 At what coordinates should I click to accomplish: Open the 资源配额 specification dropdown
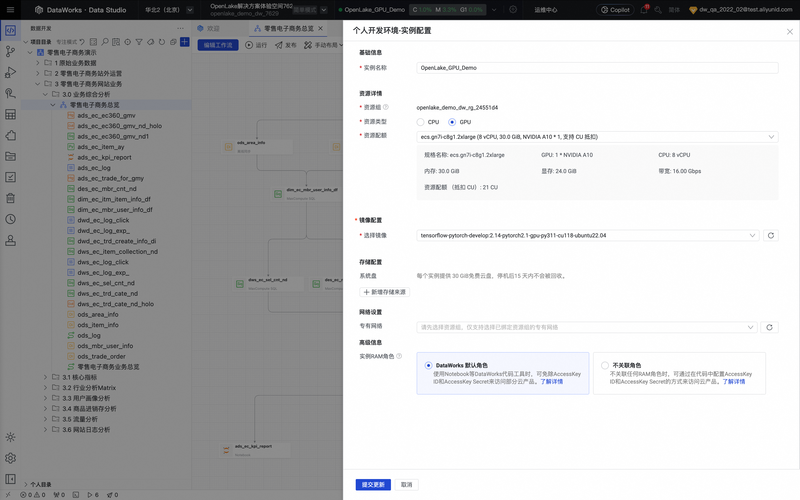[597, 137]
